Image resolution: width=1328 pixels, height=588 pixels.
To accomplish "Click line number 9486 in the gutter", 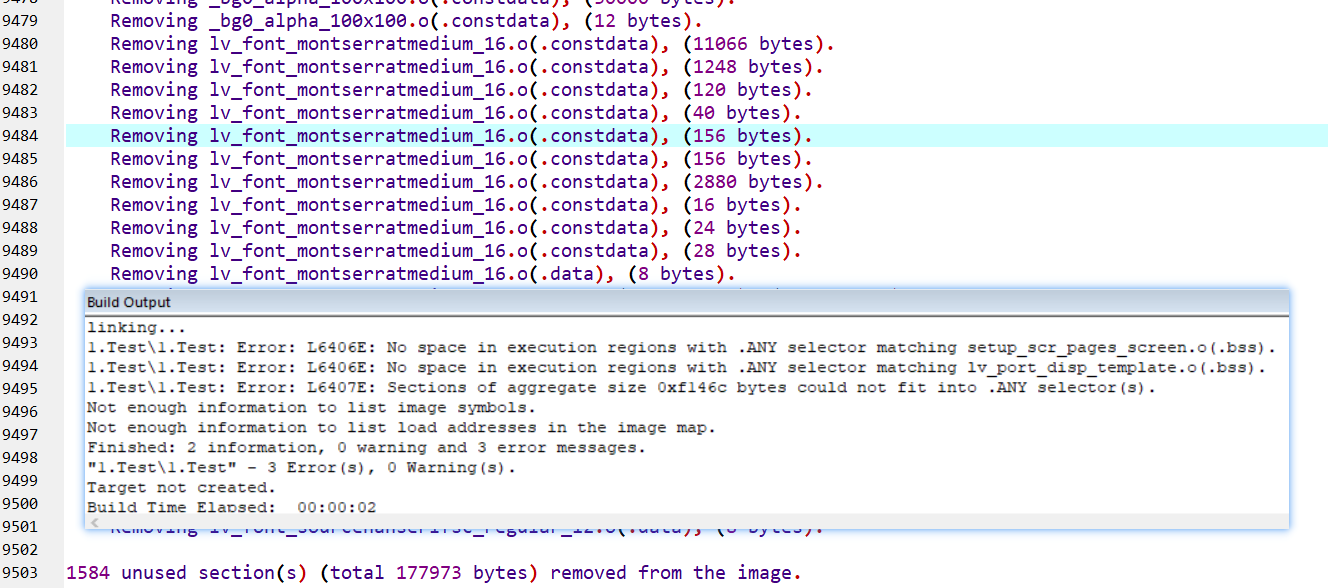I will pyautogui.click(x=20, y=181).
